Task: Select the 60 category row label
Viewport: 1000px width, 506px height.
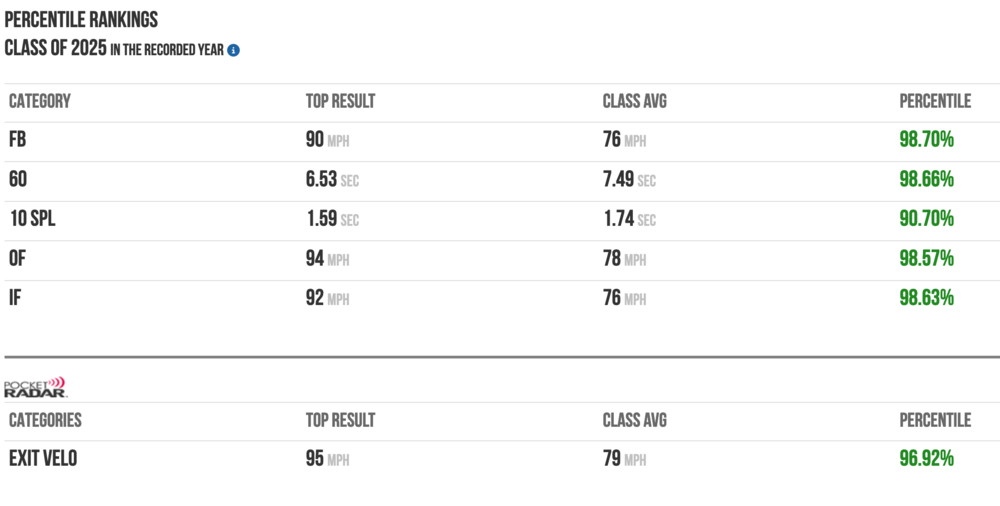Action: coord(18,180)
